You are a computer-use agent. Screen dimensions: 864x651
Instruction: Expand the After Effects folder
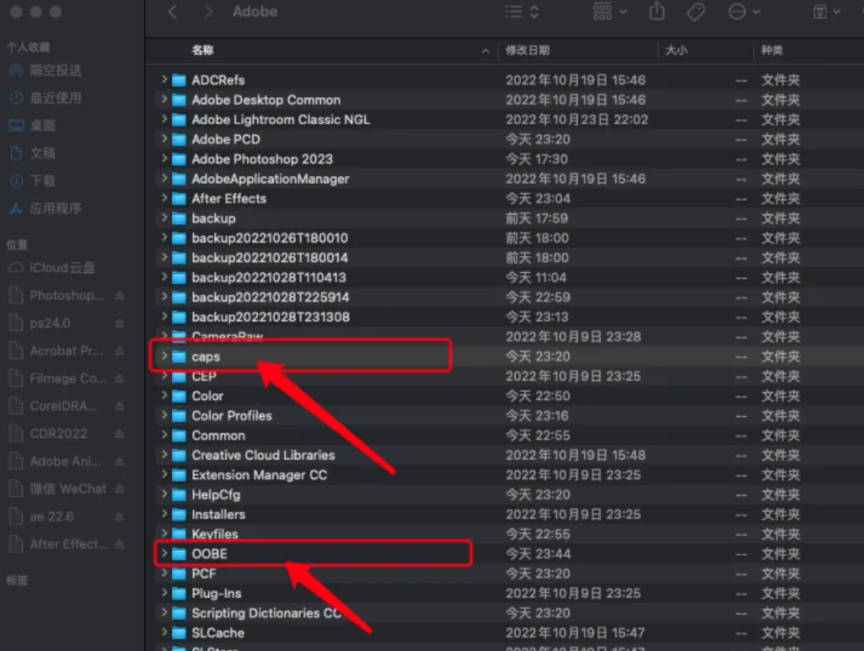tap(164, 198)
